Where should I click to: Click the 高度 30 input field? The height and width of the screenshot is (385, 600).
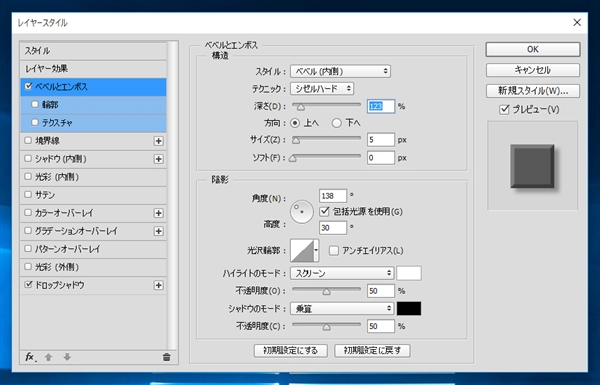click(333, 228)
